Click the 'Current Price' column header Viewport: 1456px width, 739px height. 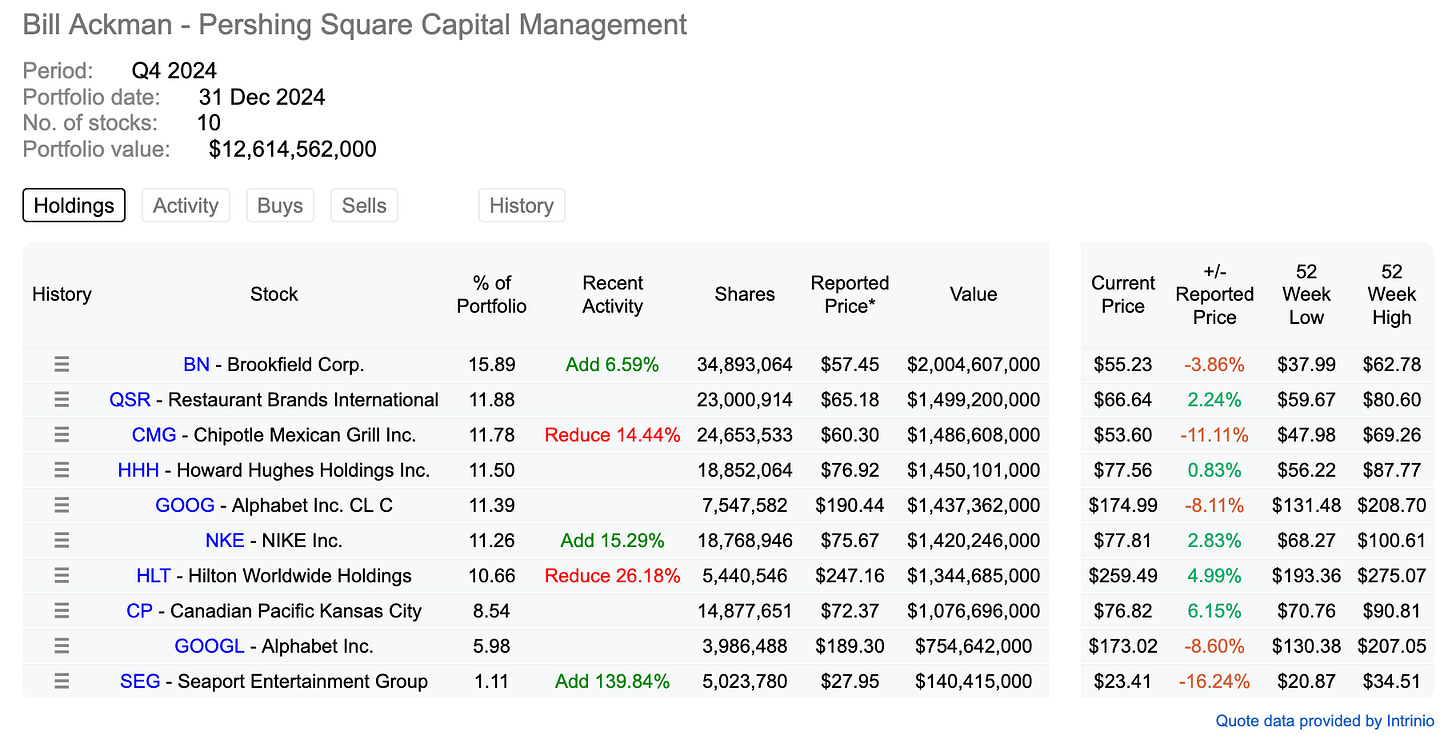click(1123, 294)
